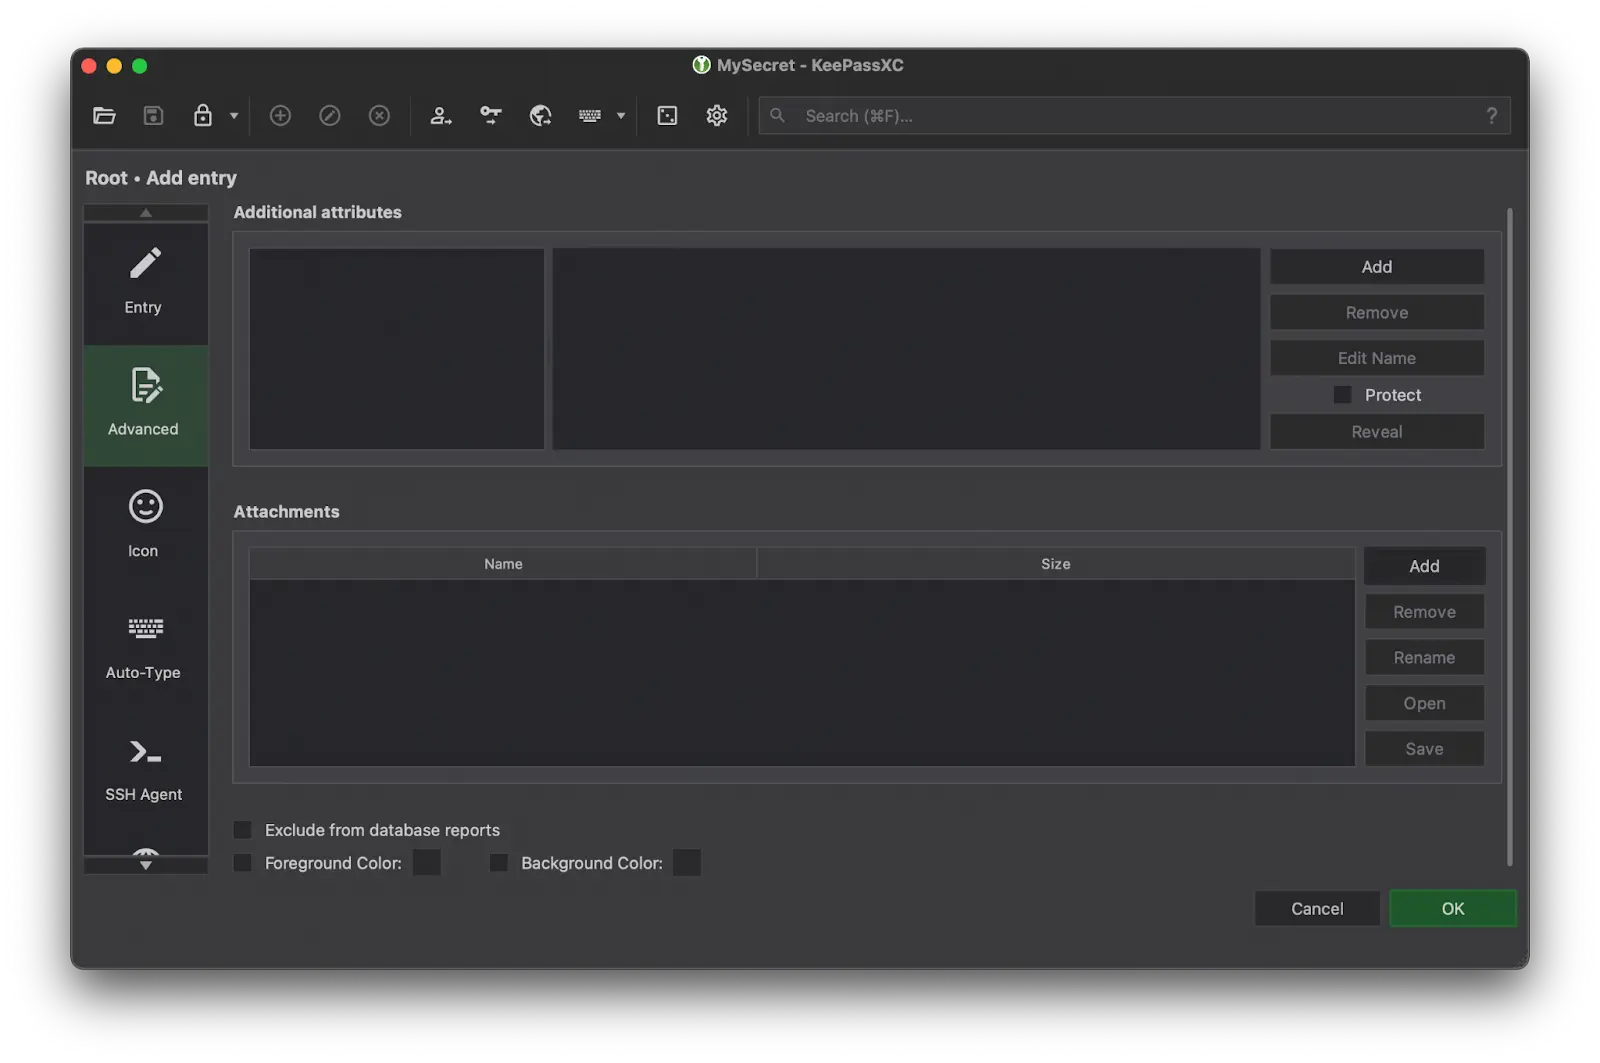This screenshot has width=1600, height=1063.
Task: Enable the Foreground Color option
Action: [242, 862]
